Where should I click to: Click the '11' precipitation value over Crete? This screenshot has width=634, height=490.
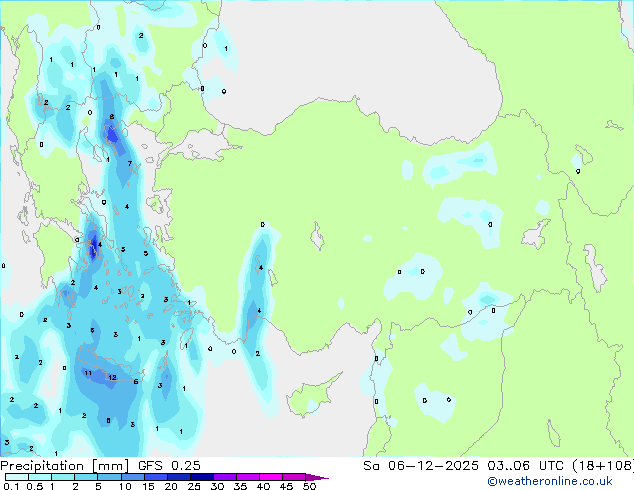click(88, 373)
